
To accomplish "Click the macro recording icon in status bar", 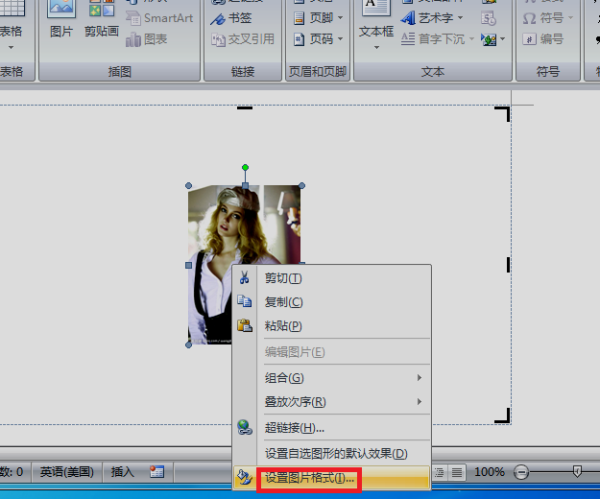I will [157, 472].
